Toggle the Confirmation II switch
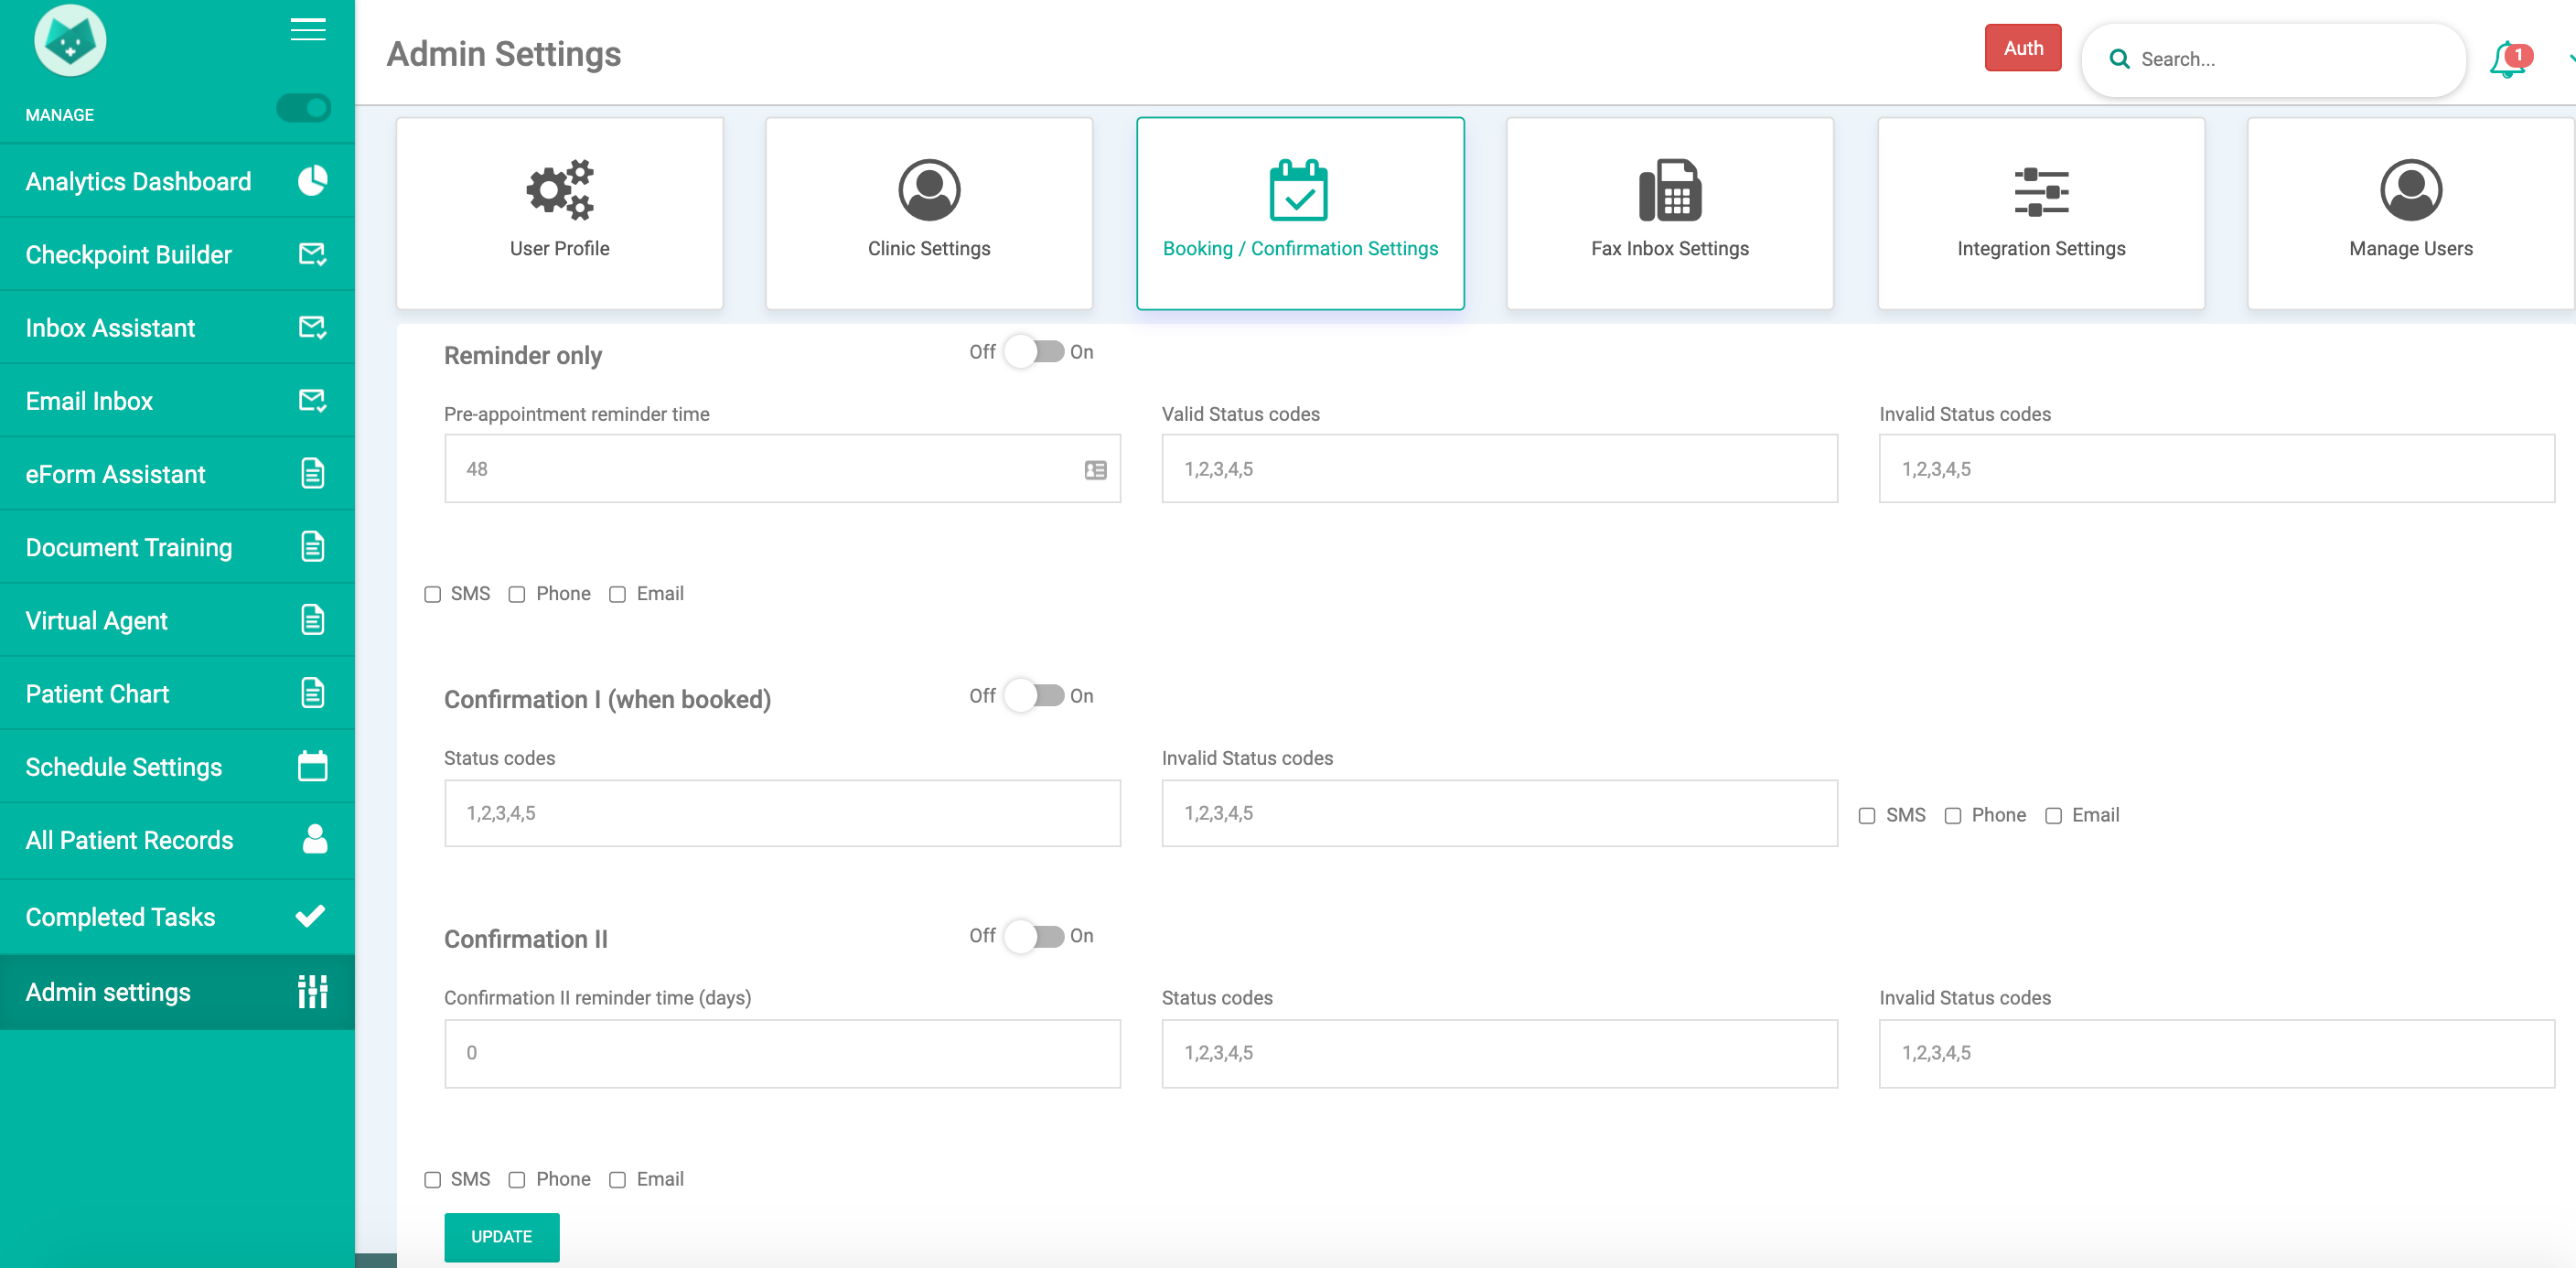 tap(1034, 936)
